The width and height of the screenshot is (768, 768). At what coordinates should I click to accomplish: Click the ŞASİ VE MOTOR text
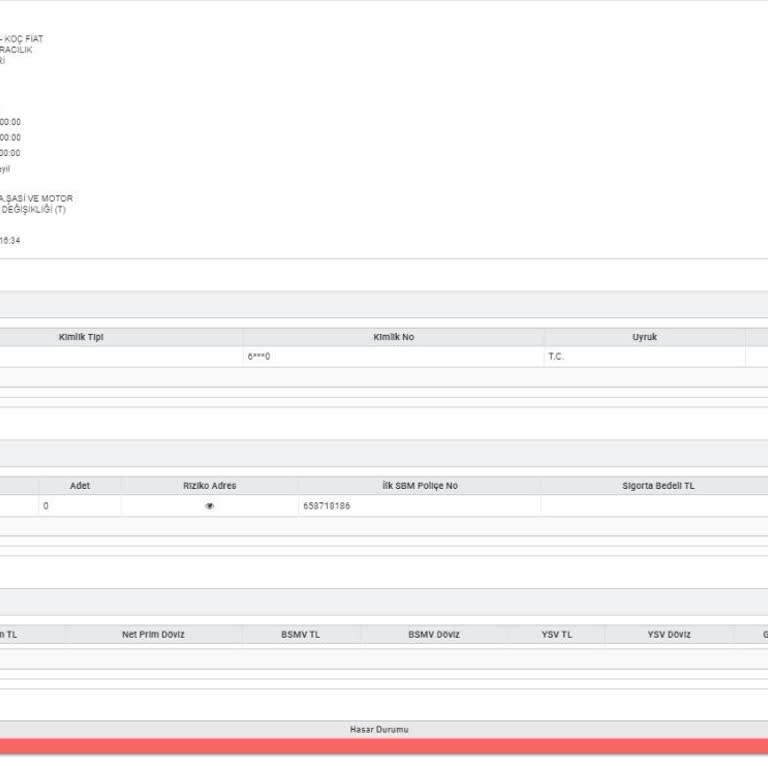[x=39, y=198]
